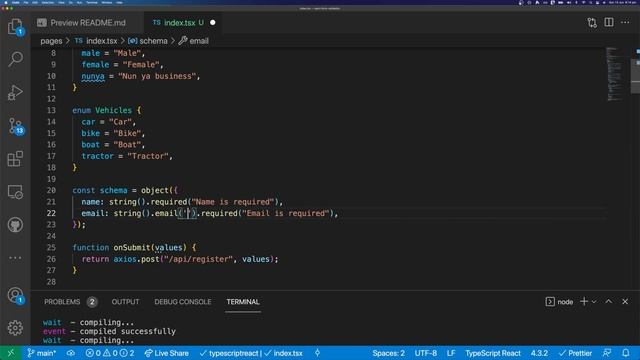This screenshot has height=360, width=640.
Task: Open the Extensions view
Action: [x=15, y=159]
